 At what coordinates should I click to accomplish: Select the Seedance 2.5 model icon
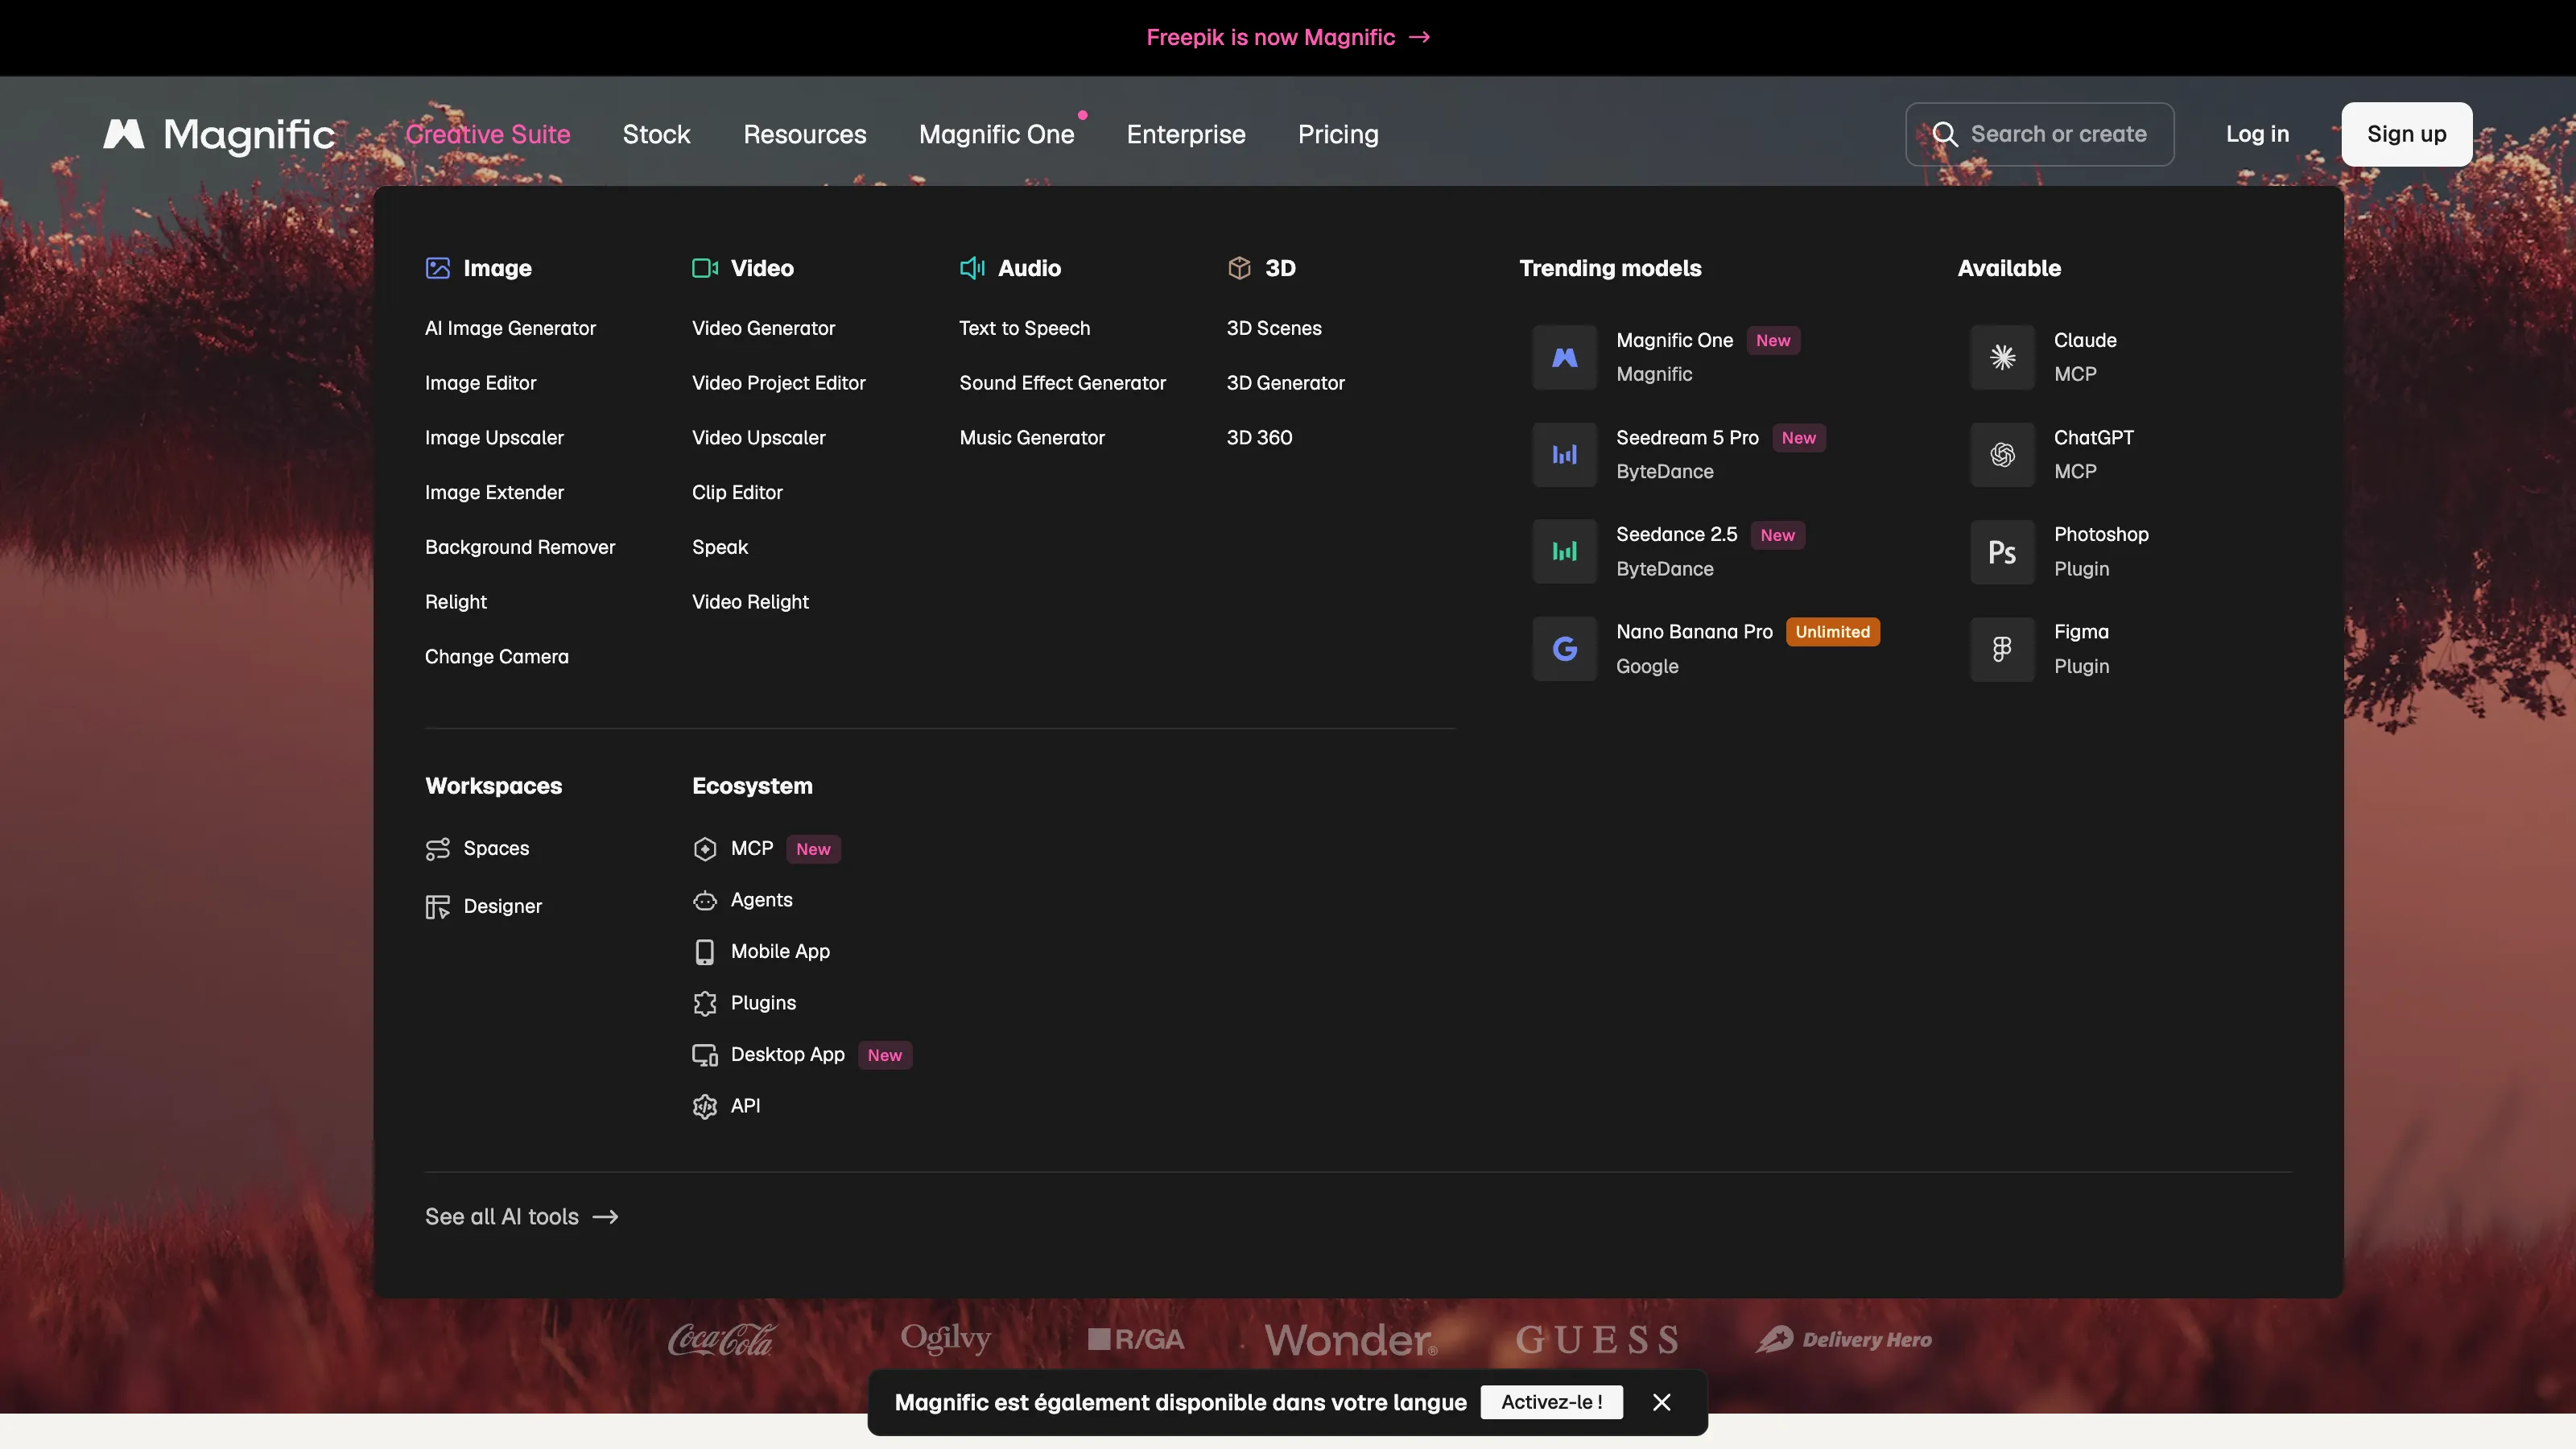1565,552
